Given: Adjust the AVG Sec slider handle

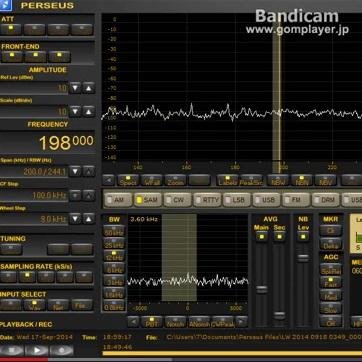Looking at the screenshot, I should 279,316.
